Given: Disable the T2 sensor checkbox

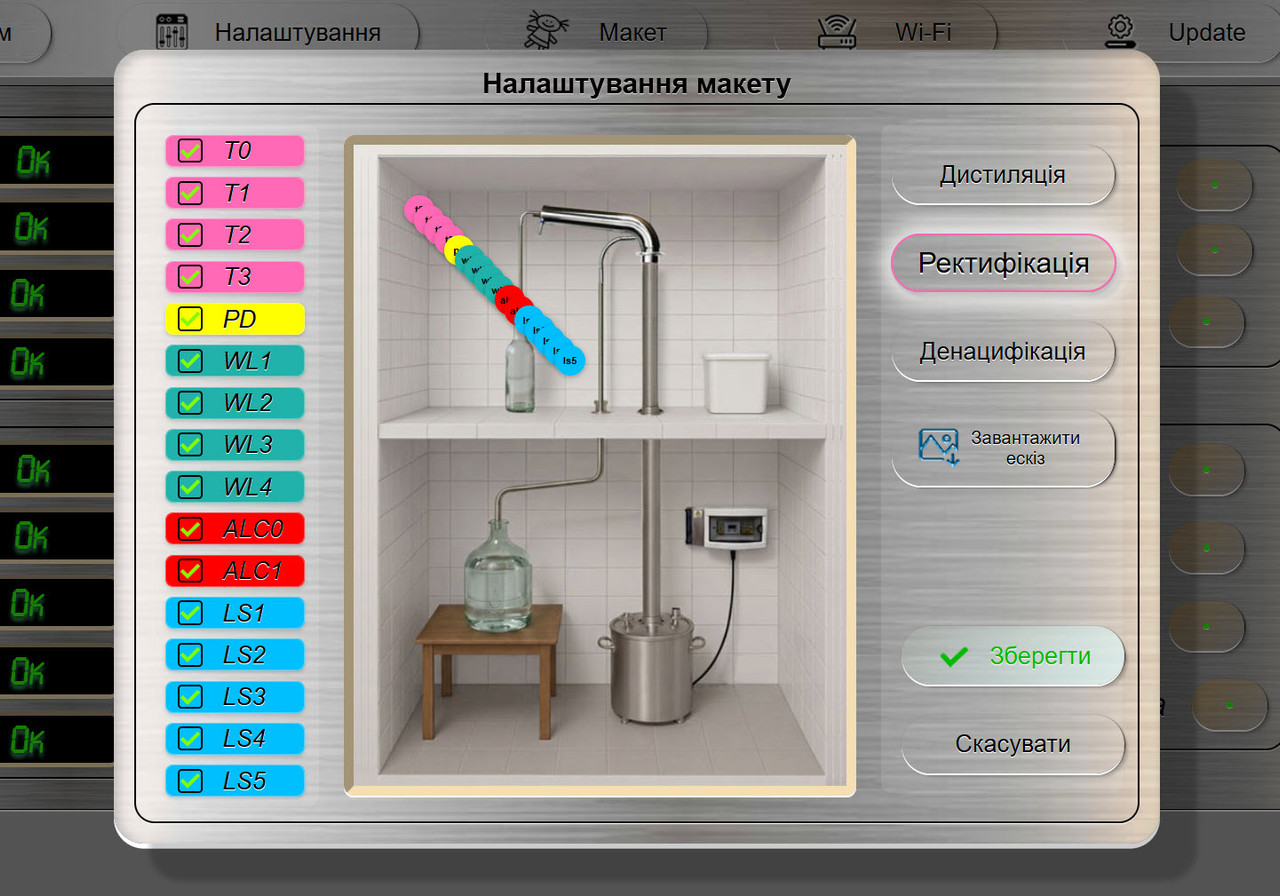Looking at the screenshot, I should (x=190, y=235).
